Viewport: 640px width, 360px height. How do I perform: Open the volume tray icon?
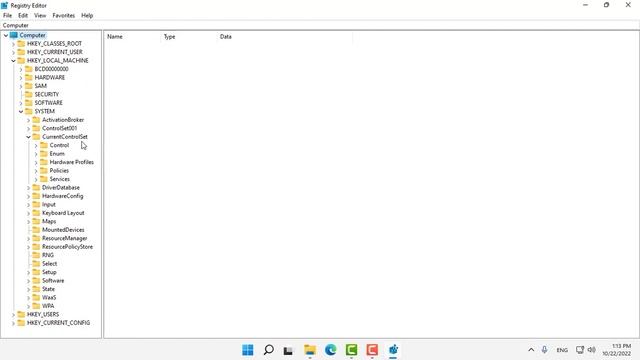pyautogui.click(x=591, y=350)
